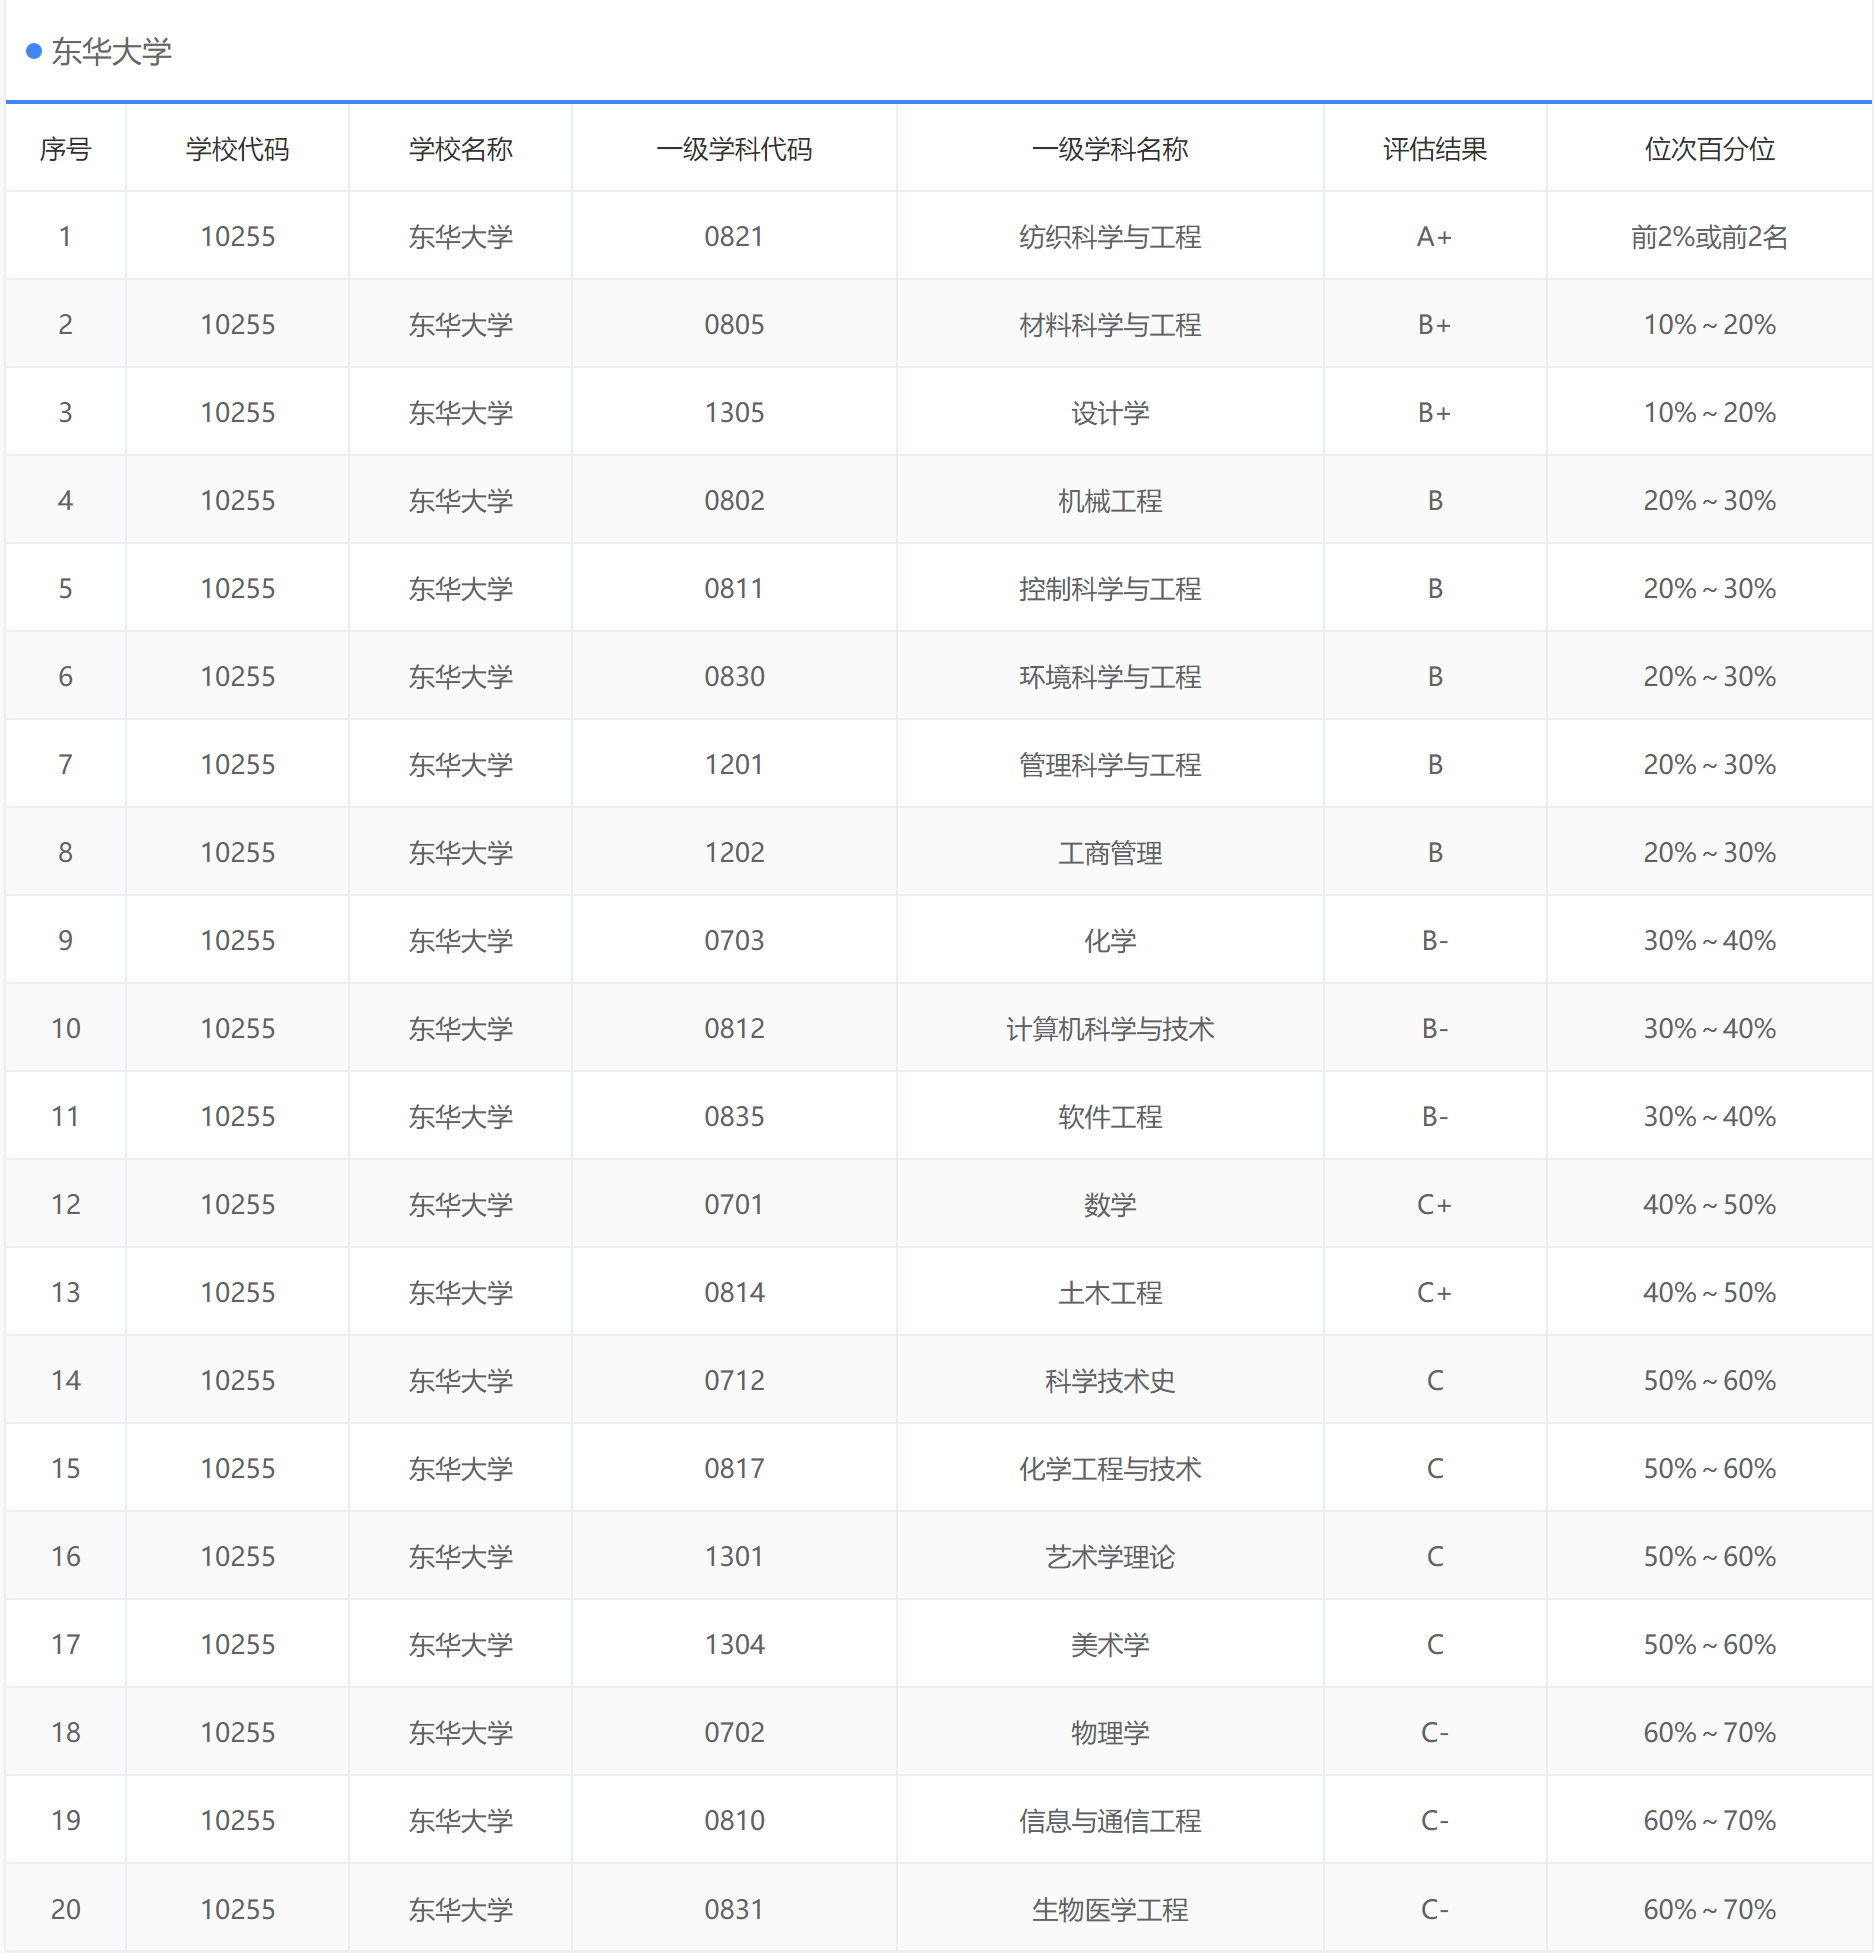The width and height of the screenshot is (1874, 1953).
Task: Click subject code 0702
Action: pyautogui.click(x=734, y=1733)
